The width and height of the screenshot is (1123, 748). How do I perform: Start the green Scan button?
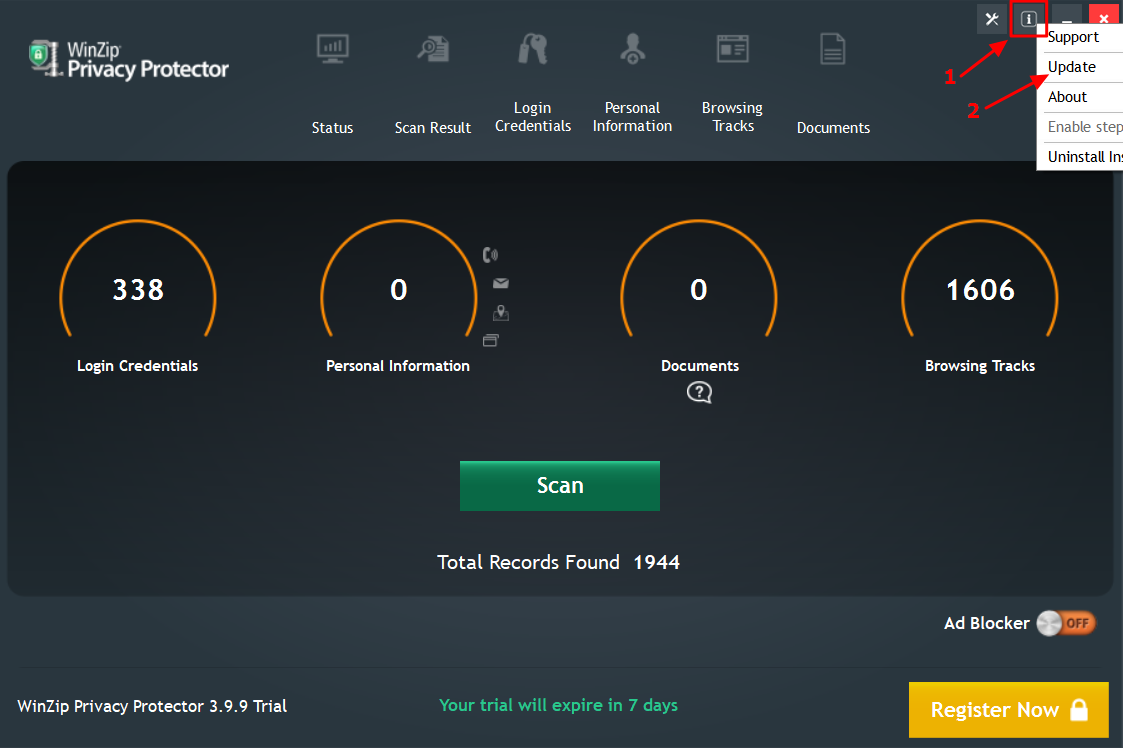559,486
